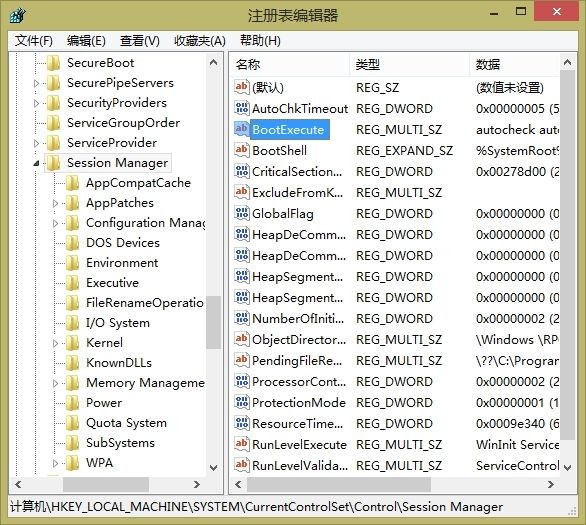Click the ProtectionMode DWORD icon
Image resolution: width=586 pixels, height=525 pixels.
tap(241, 402)
